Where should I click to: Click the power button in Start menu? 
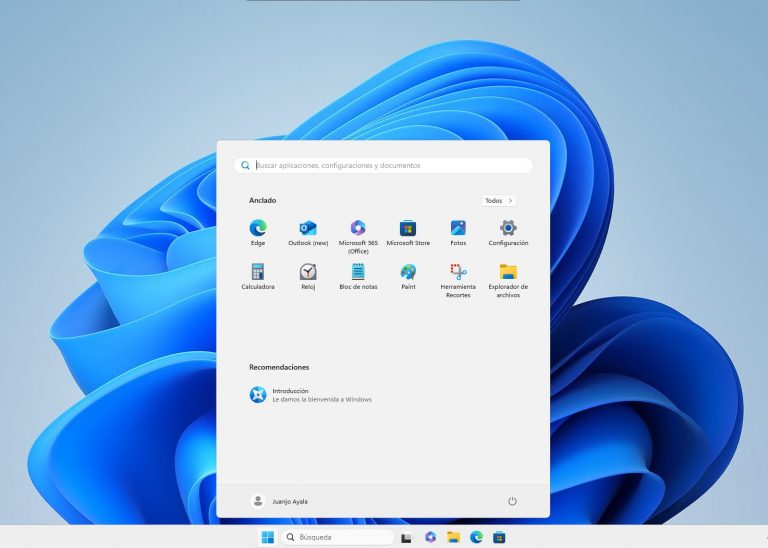coord(512,501)
